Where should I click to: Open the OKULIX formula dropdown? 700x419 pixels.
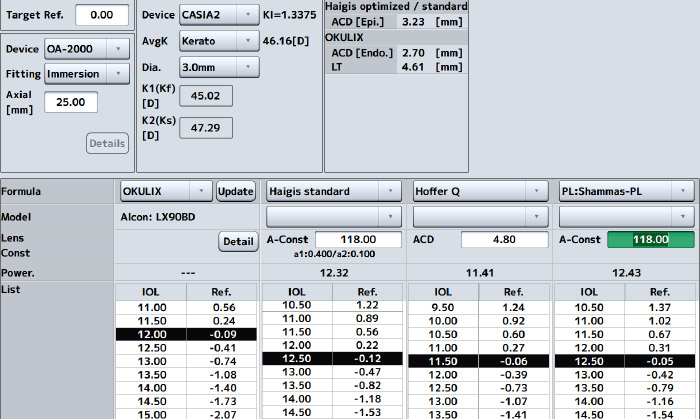pyautogui.click(x=166, y=191)
